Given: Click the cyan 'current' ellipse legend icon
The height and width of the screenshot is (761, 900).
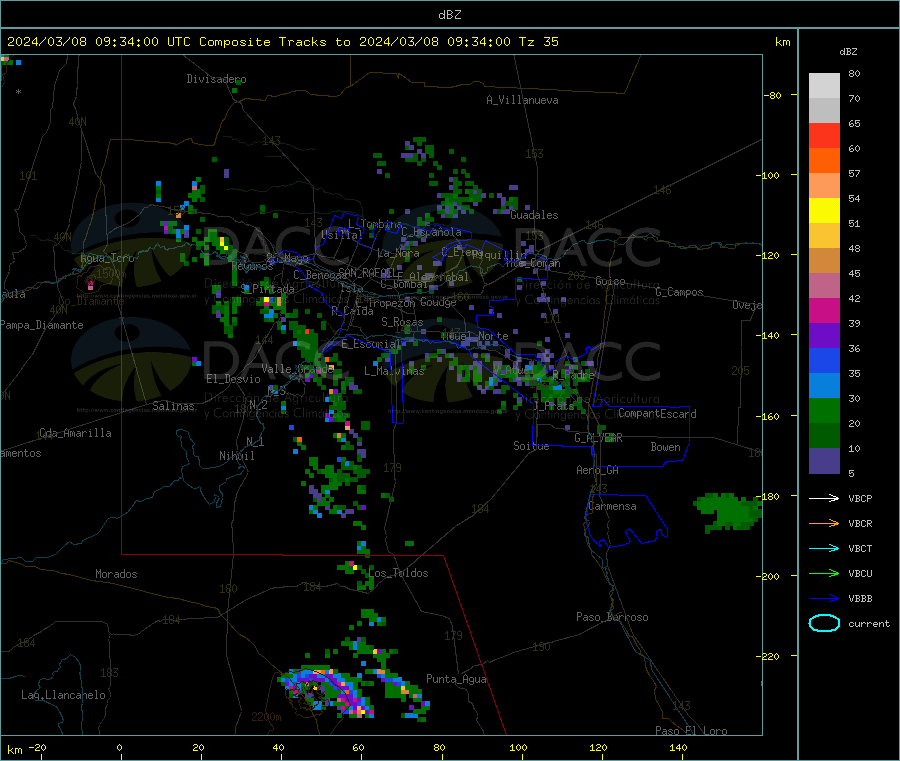Looking at the screenshot, I should pos(824,623).
